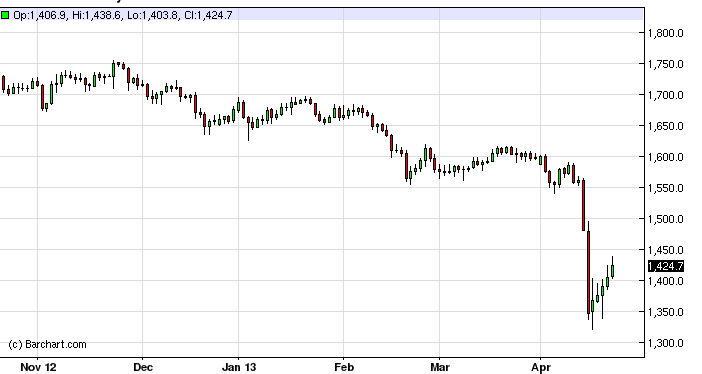Screen dimensions: 702x374
Task: Click the Mar date axis label
Action: 440,367
